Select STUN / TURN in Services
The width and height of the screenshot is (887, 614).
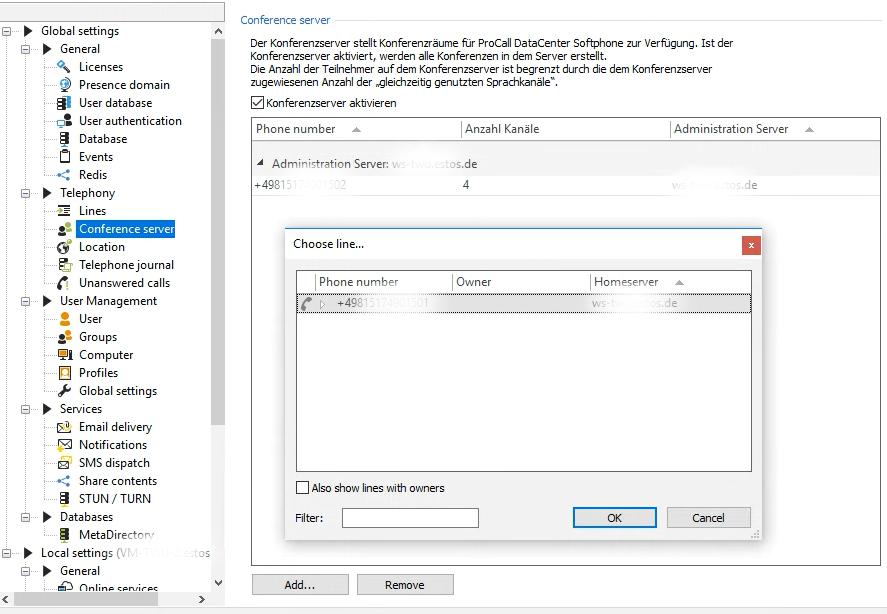115,499
